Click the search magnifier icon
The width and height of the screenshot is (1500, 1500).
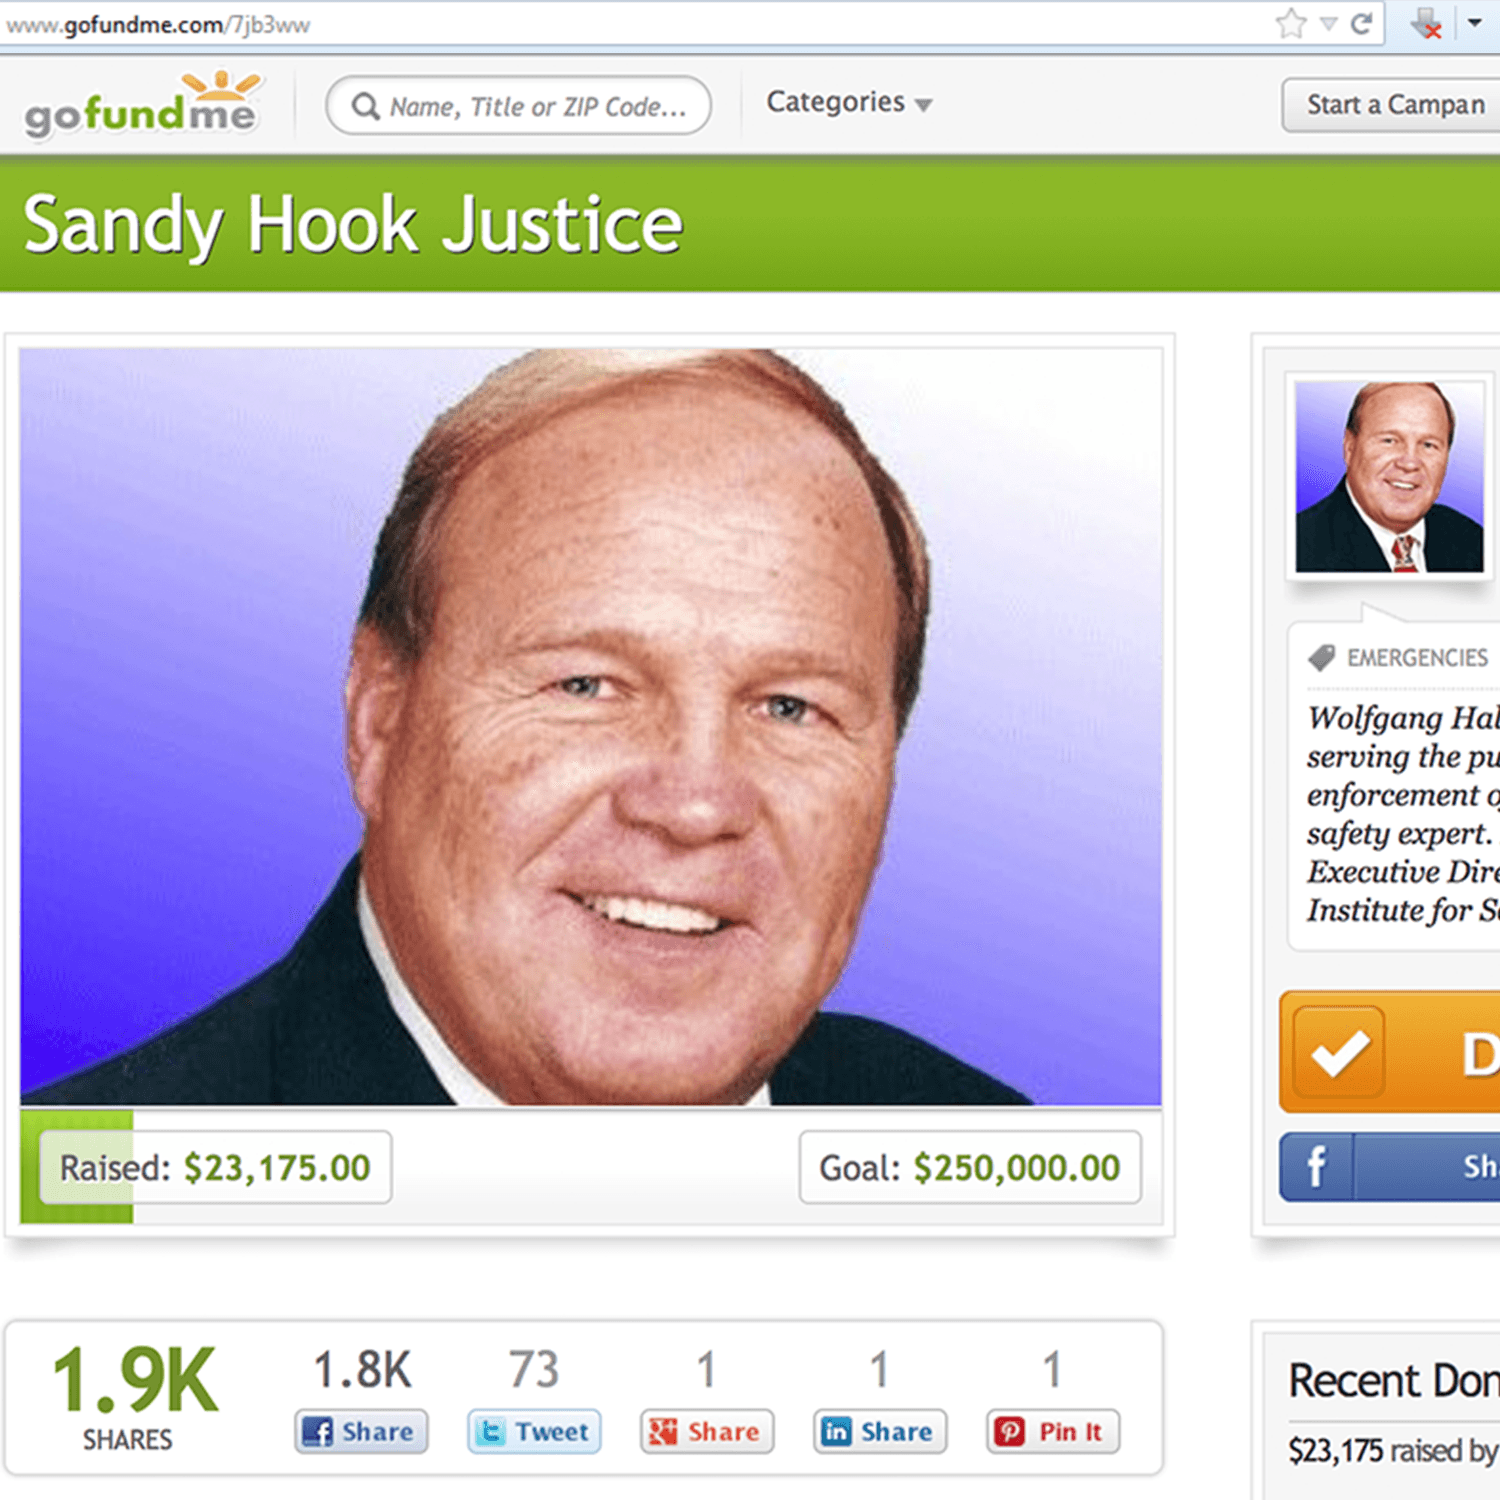pyautogui.click(x=366, y=106)
